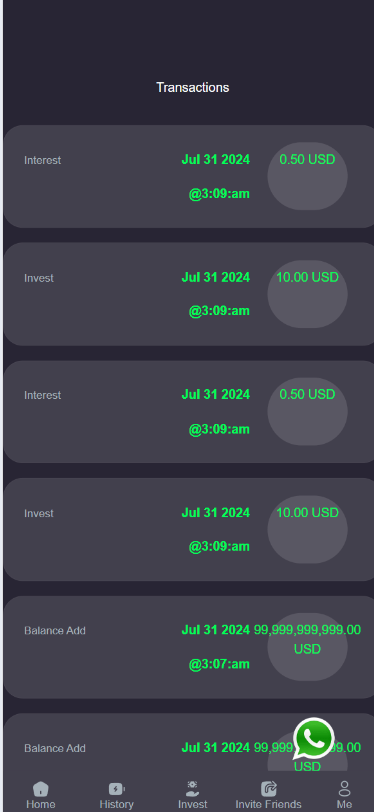Click the 99,999,999,999.00 USD amount bubble

[x=307, y=647]
